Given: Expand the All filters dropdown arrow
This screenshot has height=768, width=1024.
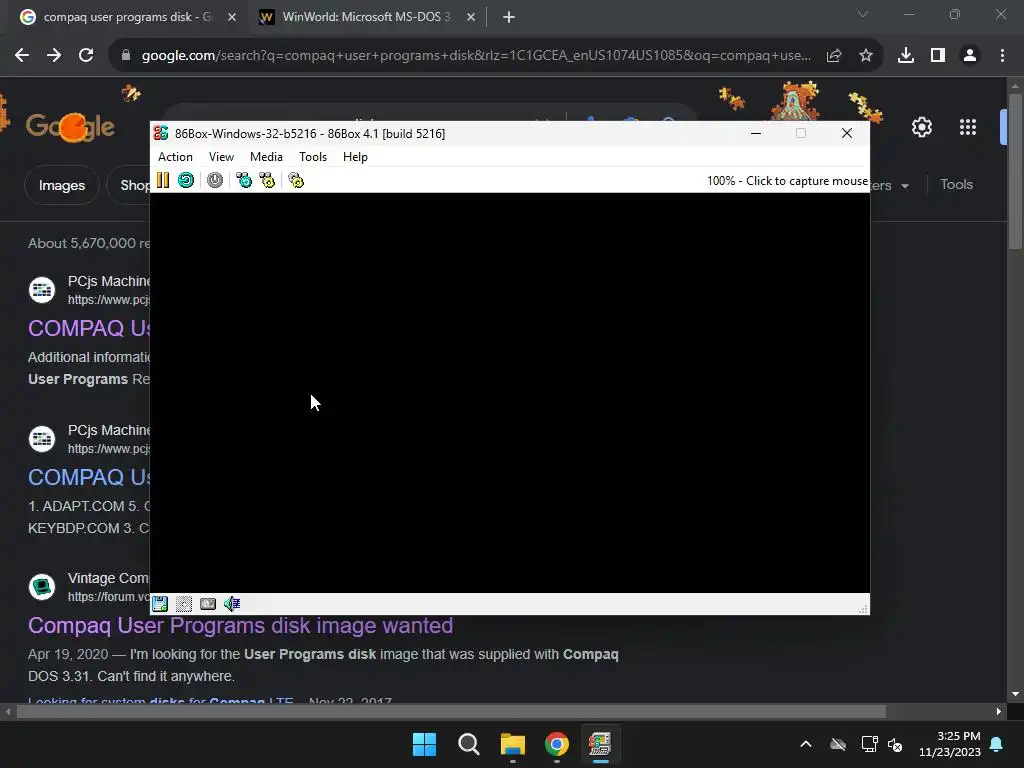Looking at the screenshot, I should [904, 186].
